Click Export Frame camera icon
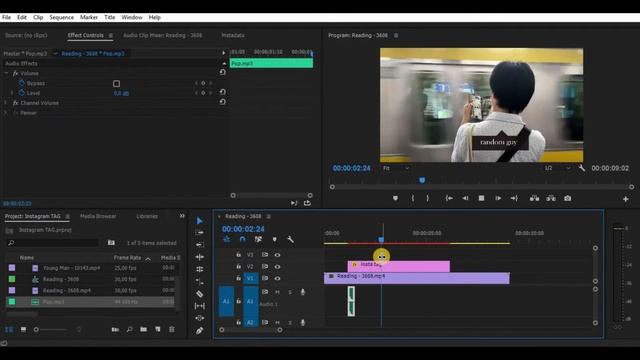The width and height of the screenshot is (640, 360). pos(567,198)
